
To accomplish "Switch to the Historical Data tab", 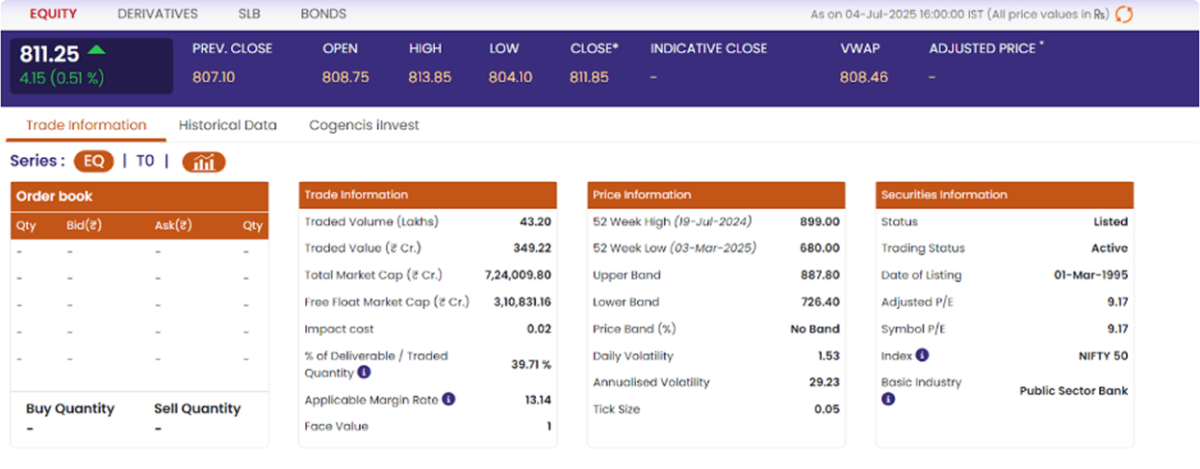I will pos(228,125).
